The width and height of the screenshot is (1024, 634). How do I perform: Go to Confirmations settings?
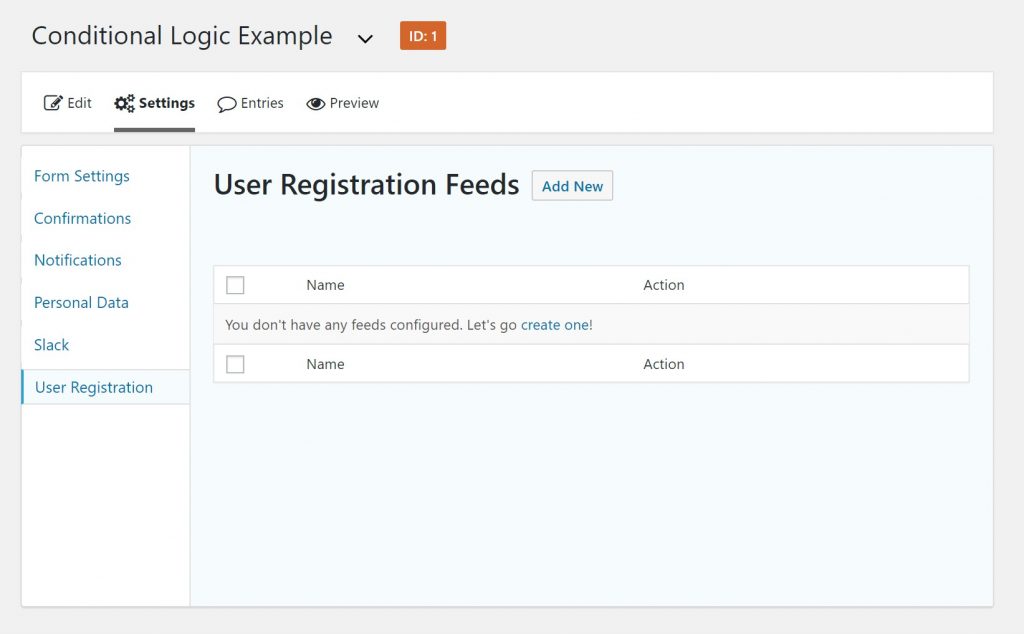coord(82,218)
